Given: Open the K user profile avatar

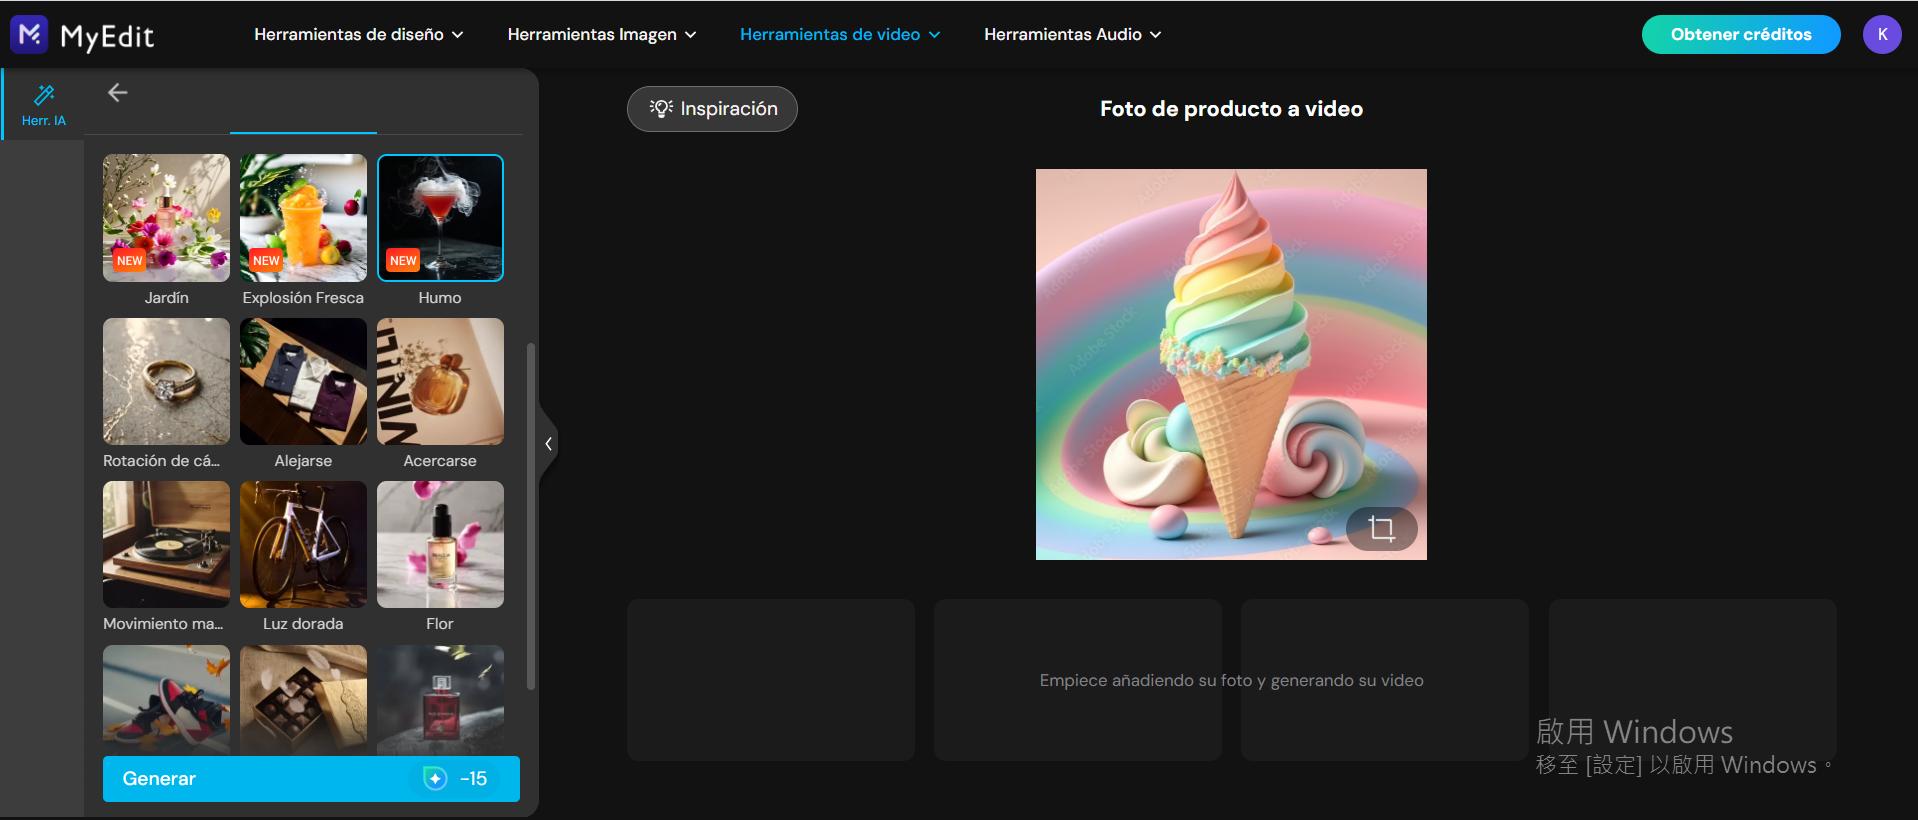Looking at the screenshot, I should click(1881, 34).
